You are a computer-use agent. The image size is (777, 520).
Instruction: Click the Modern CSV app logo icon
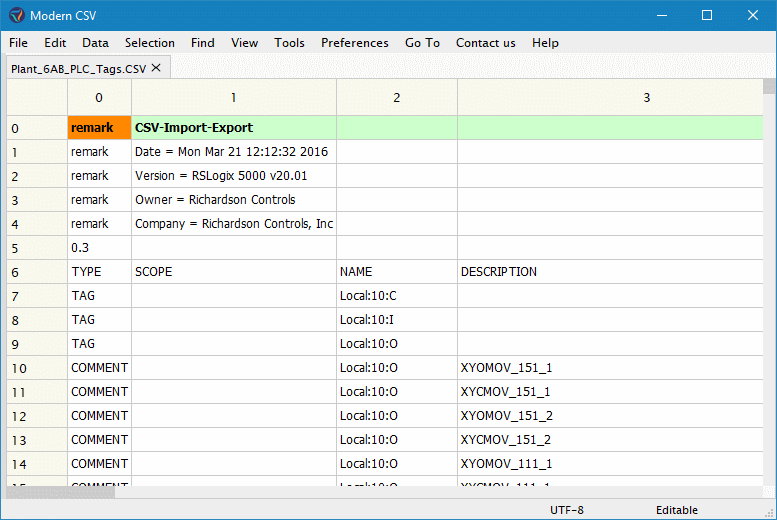click(x=16, y=15)
